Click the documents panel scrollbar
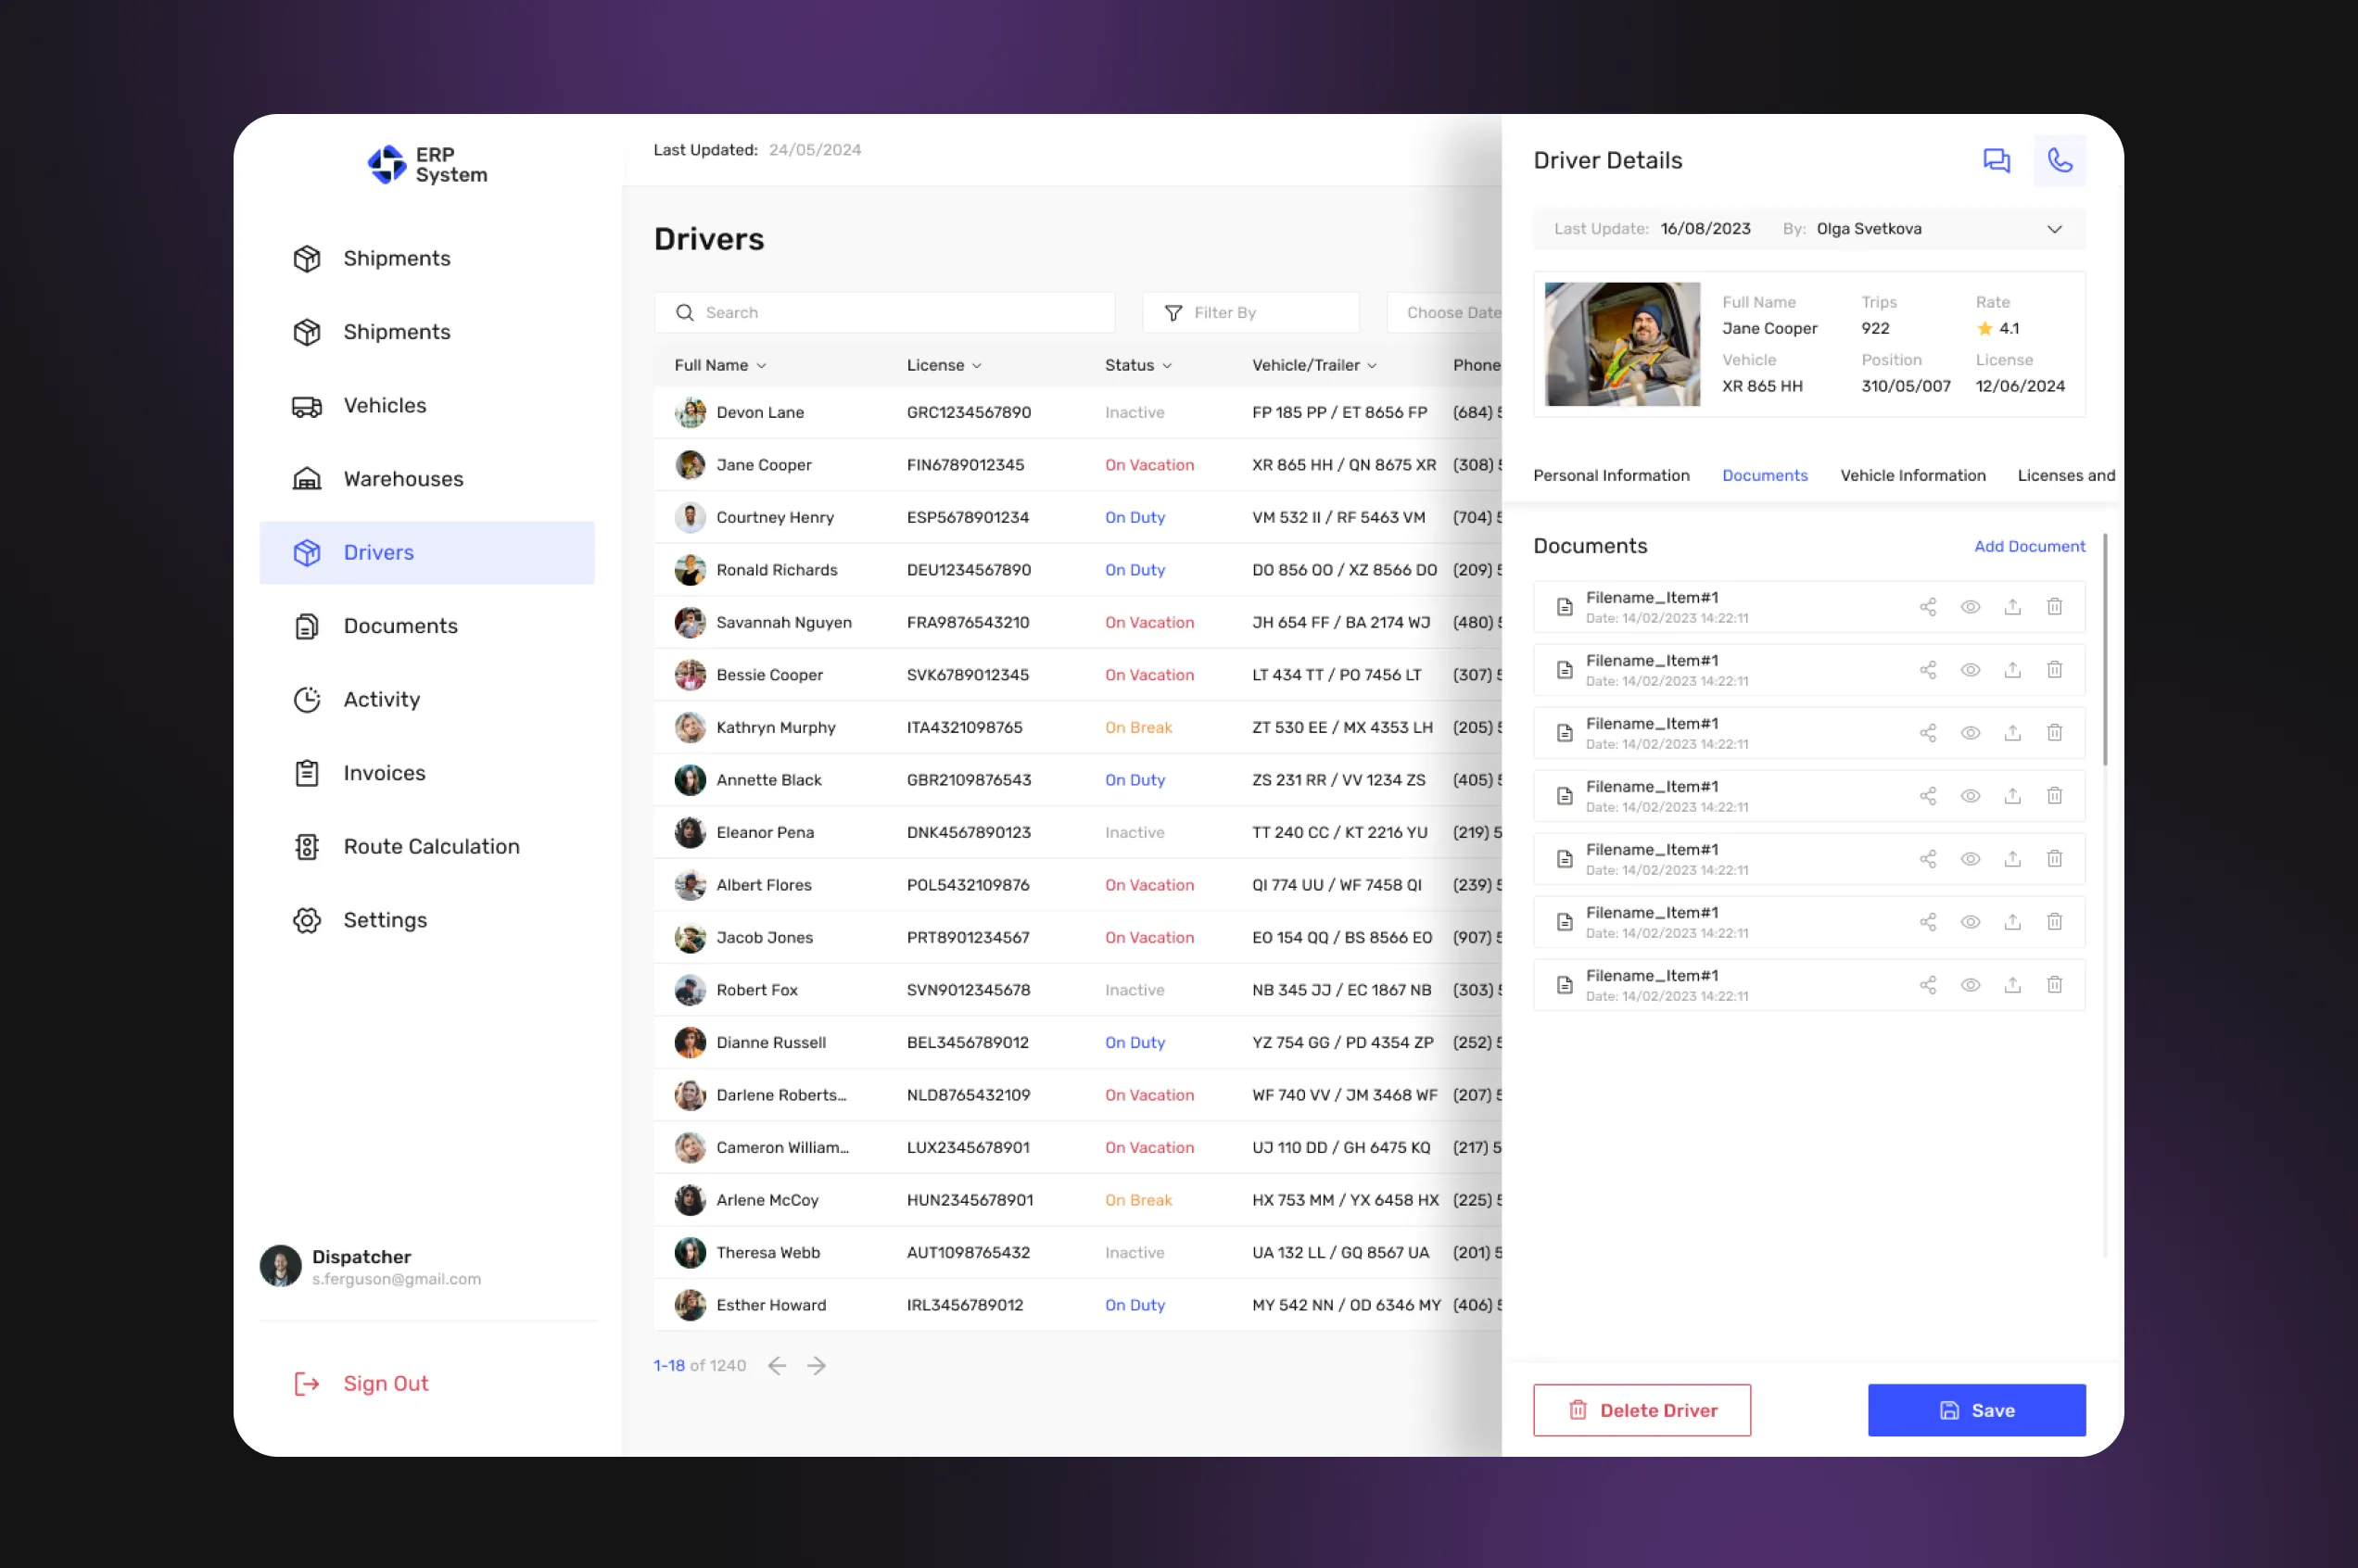 pos(2104,650)
